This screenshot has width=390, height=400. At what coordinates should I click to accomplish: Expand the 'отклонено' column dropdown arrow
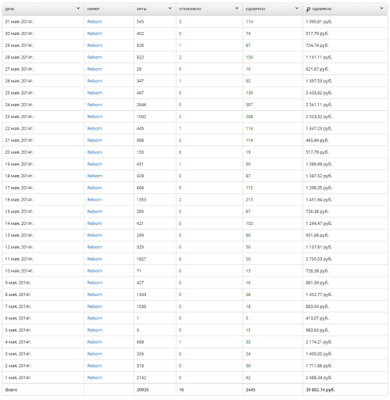(237, 8)
